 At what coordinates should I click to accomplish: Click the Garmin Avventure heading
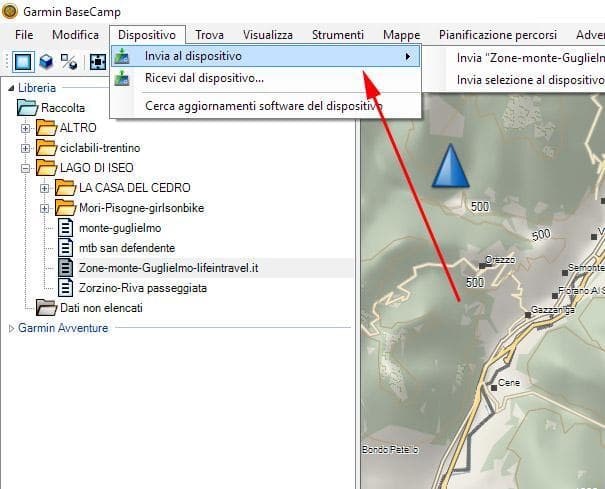[x=63, y=328]
